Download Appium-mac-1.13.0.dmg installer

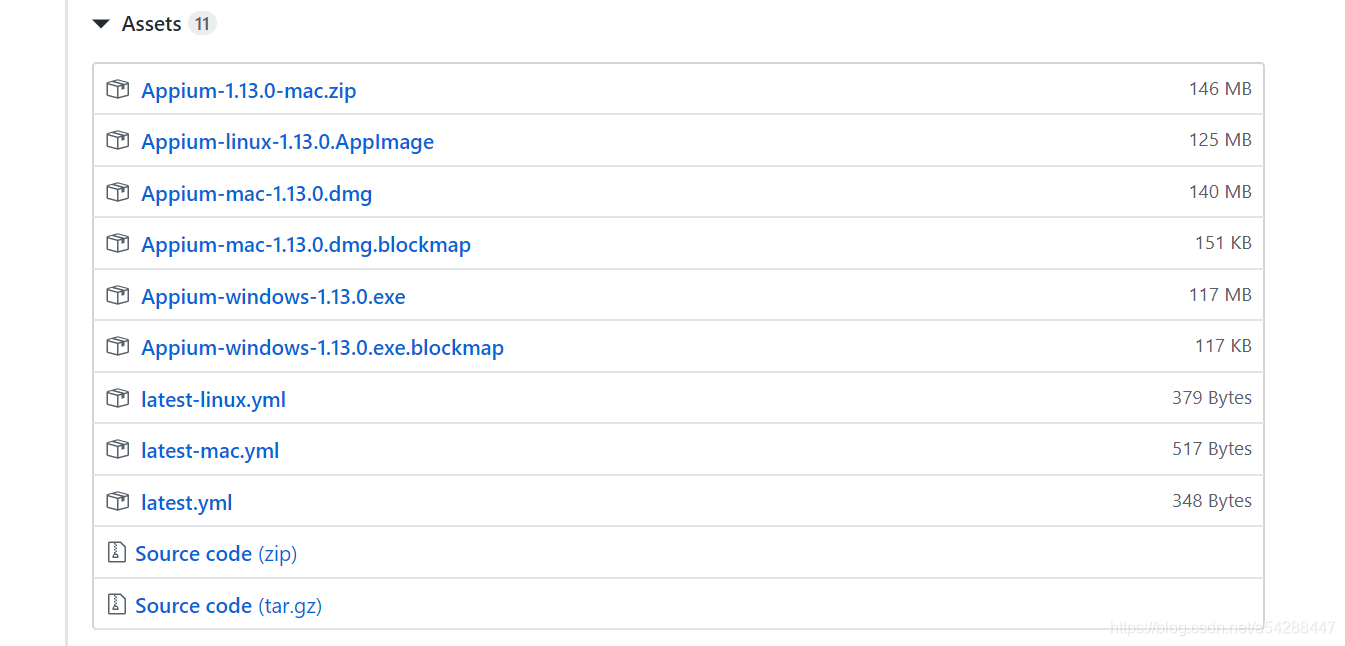pyautogui.click(x=257, y=194)
